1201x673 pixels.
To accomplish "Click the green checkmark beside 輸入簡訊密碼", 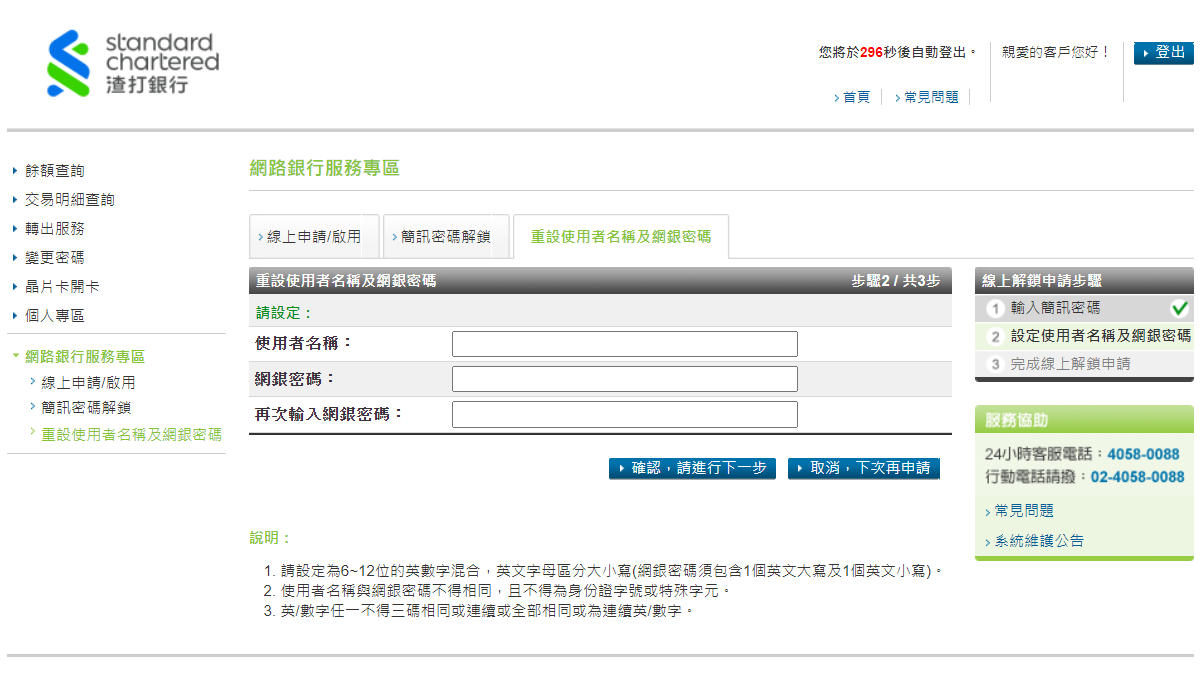I will pyautogui.click(x=1180, y=308).
